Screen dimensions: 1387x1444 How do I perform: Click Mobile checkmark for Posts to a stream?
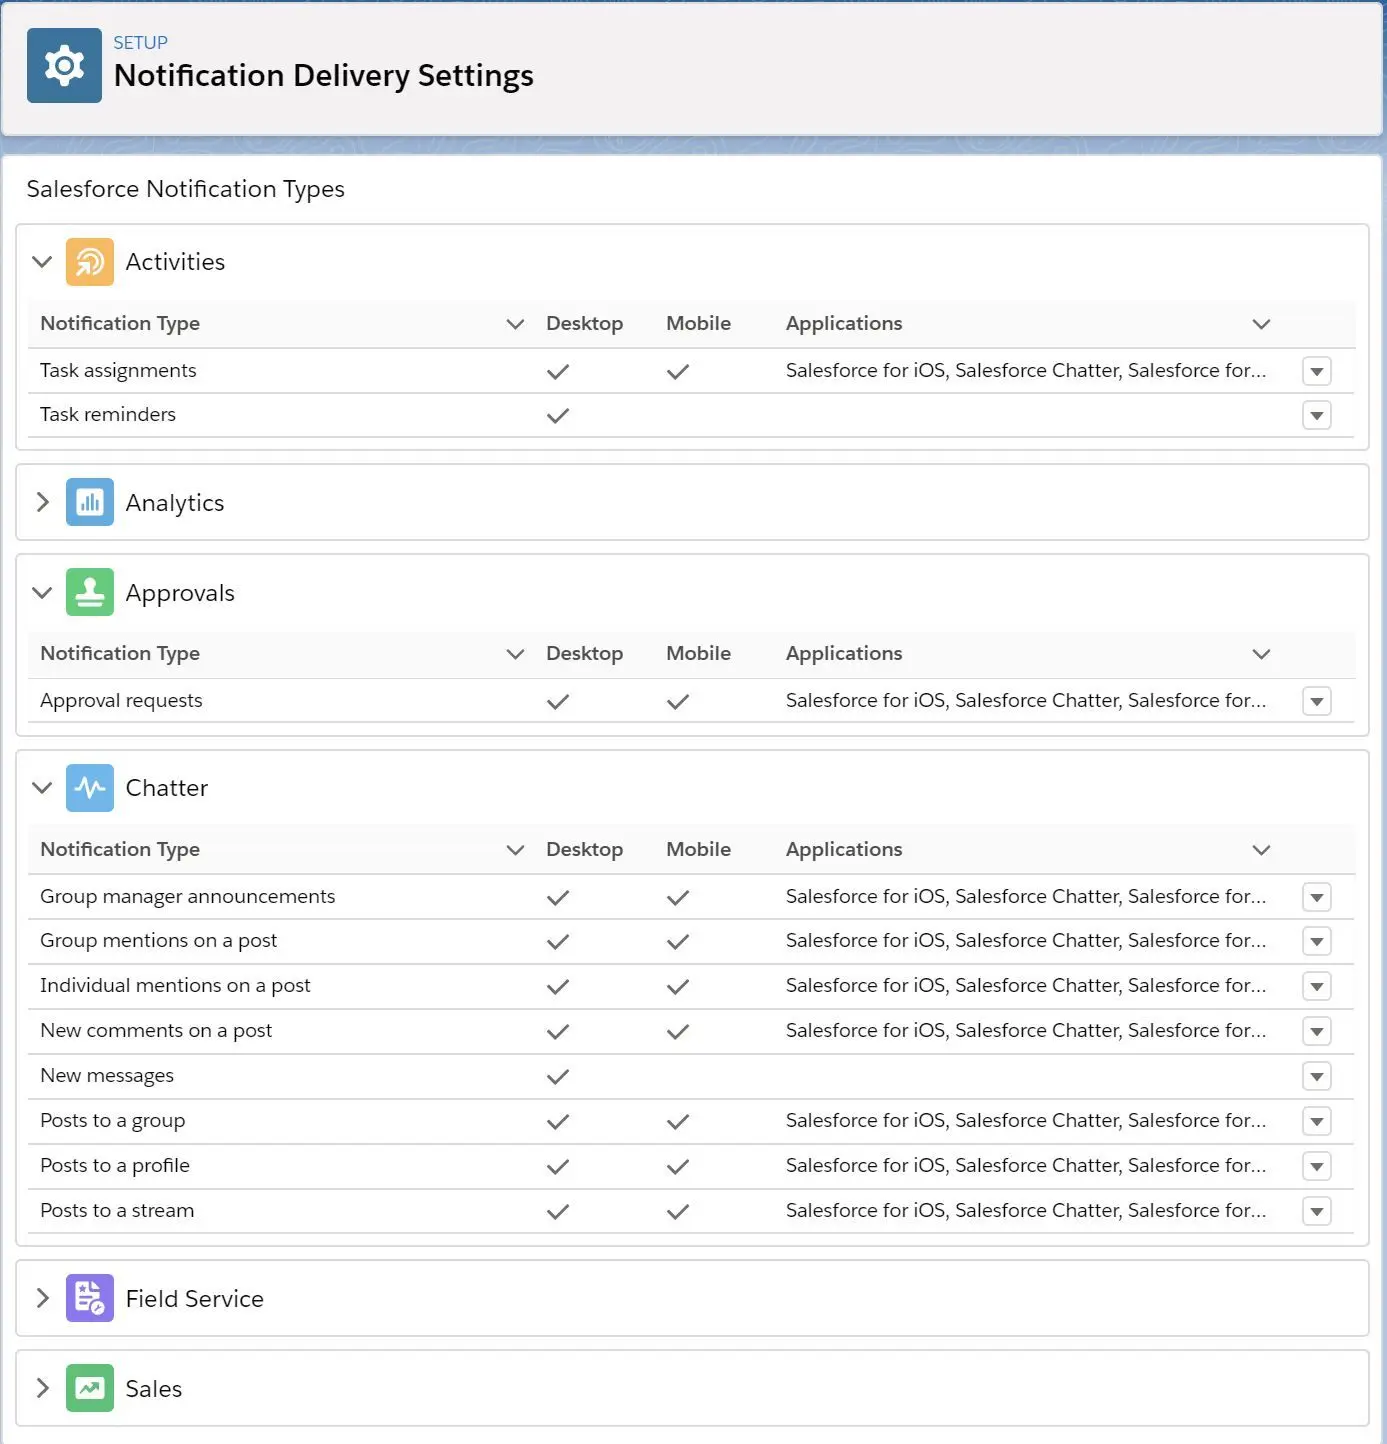[x=678, y=1211]
